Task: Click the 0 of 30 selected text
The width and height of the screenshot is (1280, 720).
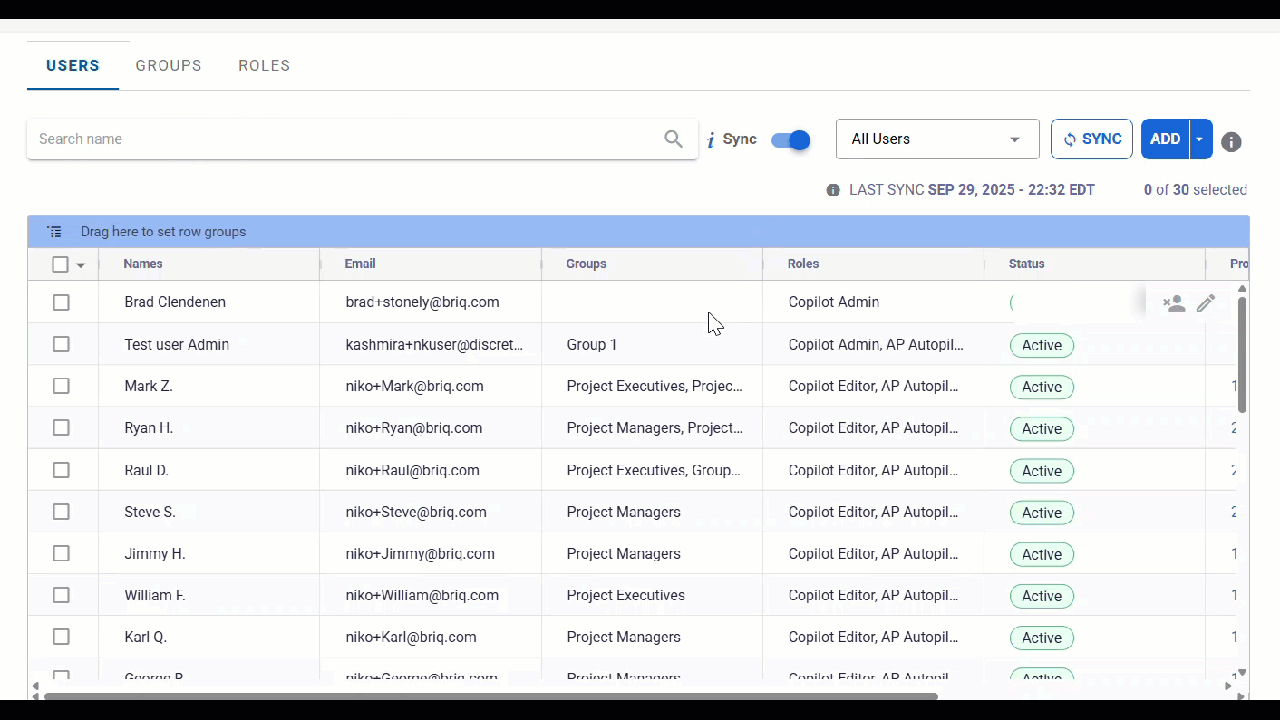Action: (x=1195, y=190)
